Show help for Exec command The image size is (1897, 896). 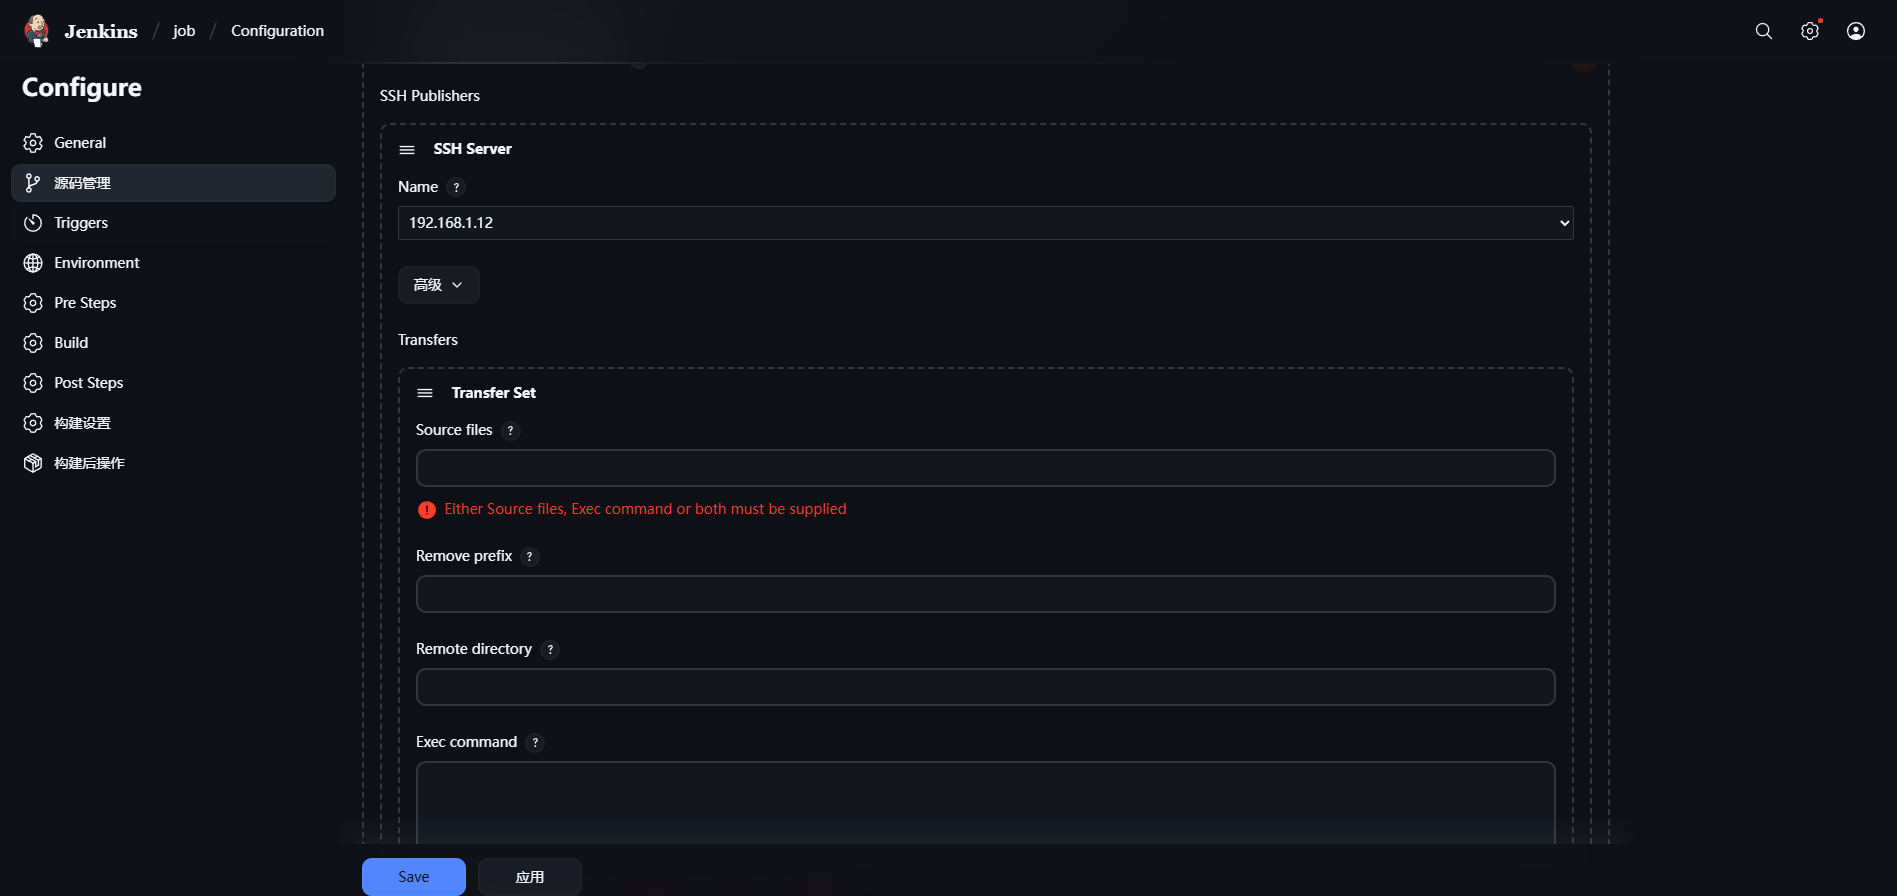tap(535, 743)
